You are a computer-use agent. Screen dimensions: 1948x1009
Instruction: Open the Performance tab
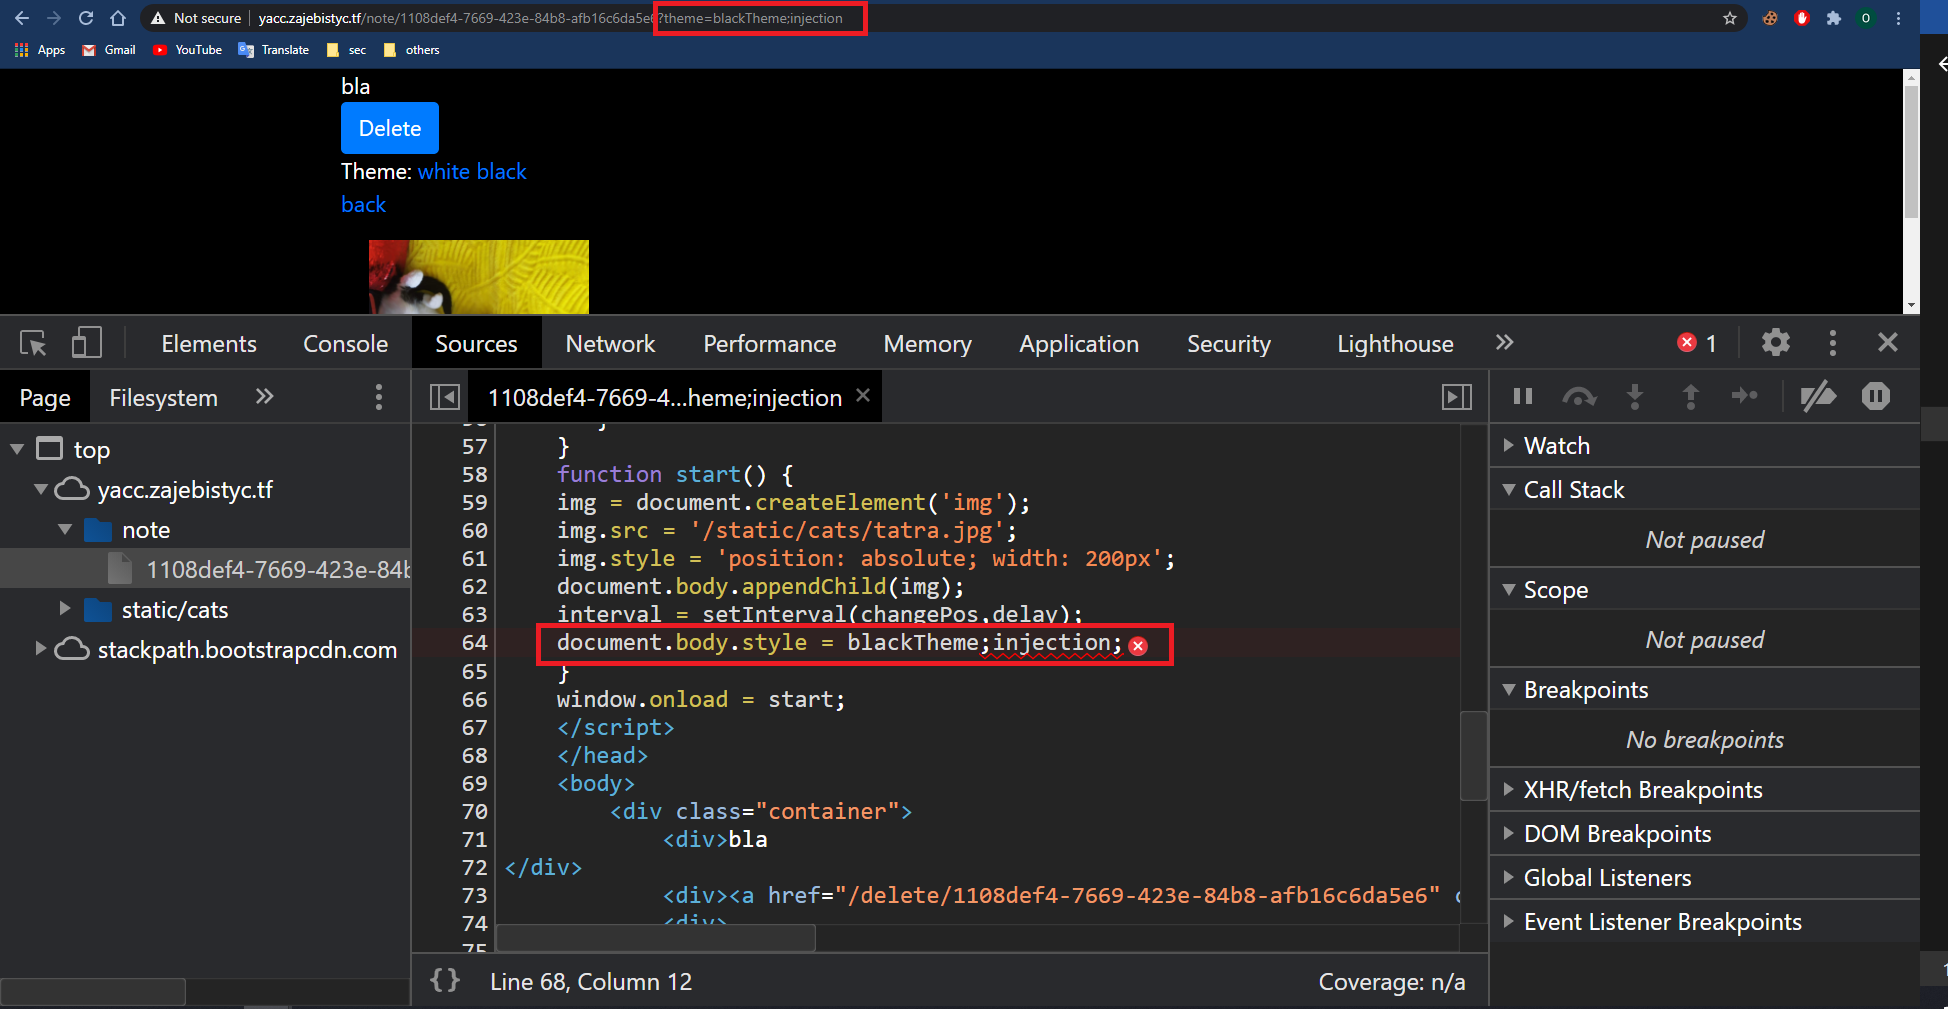pyautogui.click(x=769, y=344)
